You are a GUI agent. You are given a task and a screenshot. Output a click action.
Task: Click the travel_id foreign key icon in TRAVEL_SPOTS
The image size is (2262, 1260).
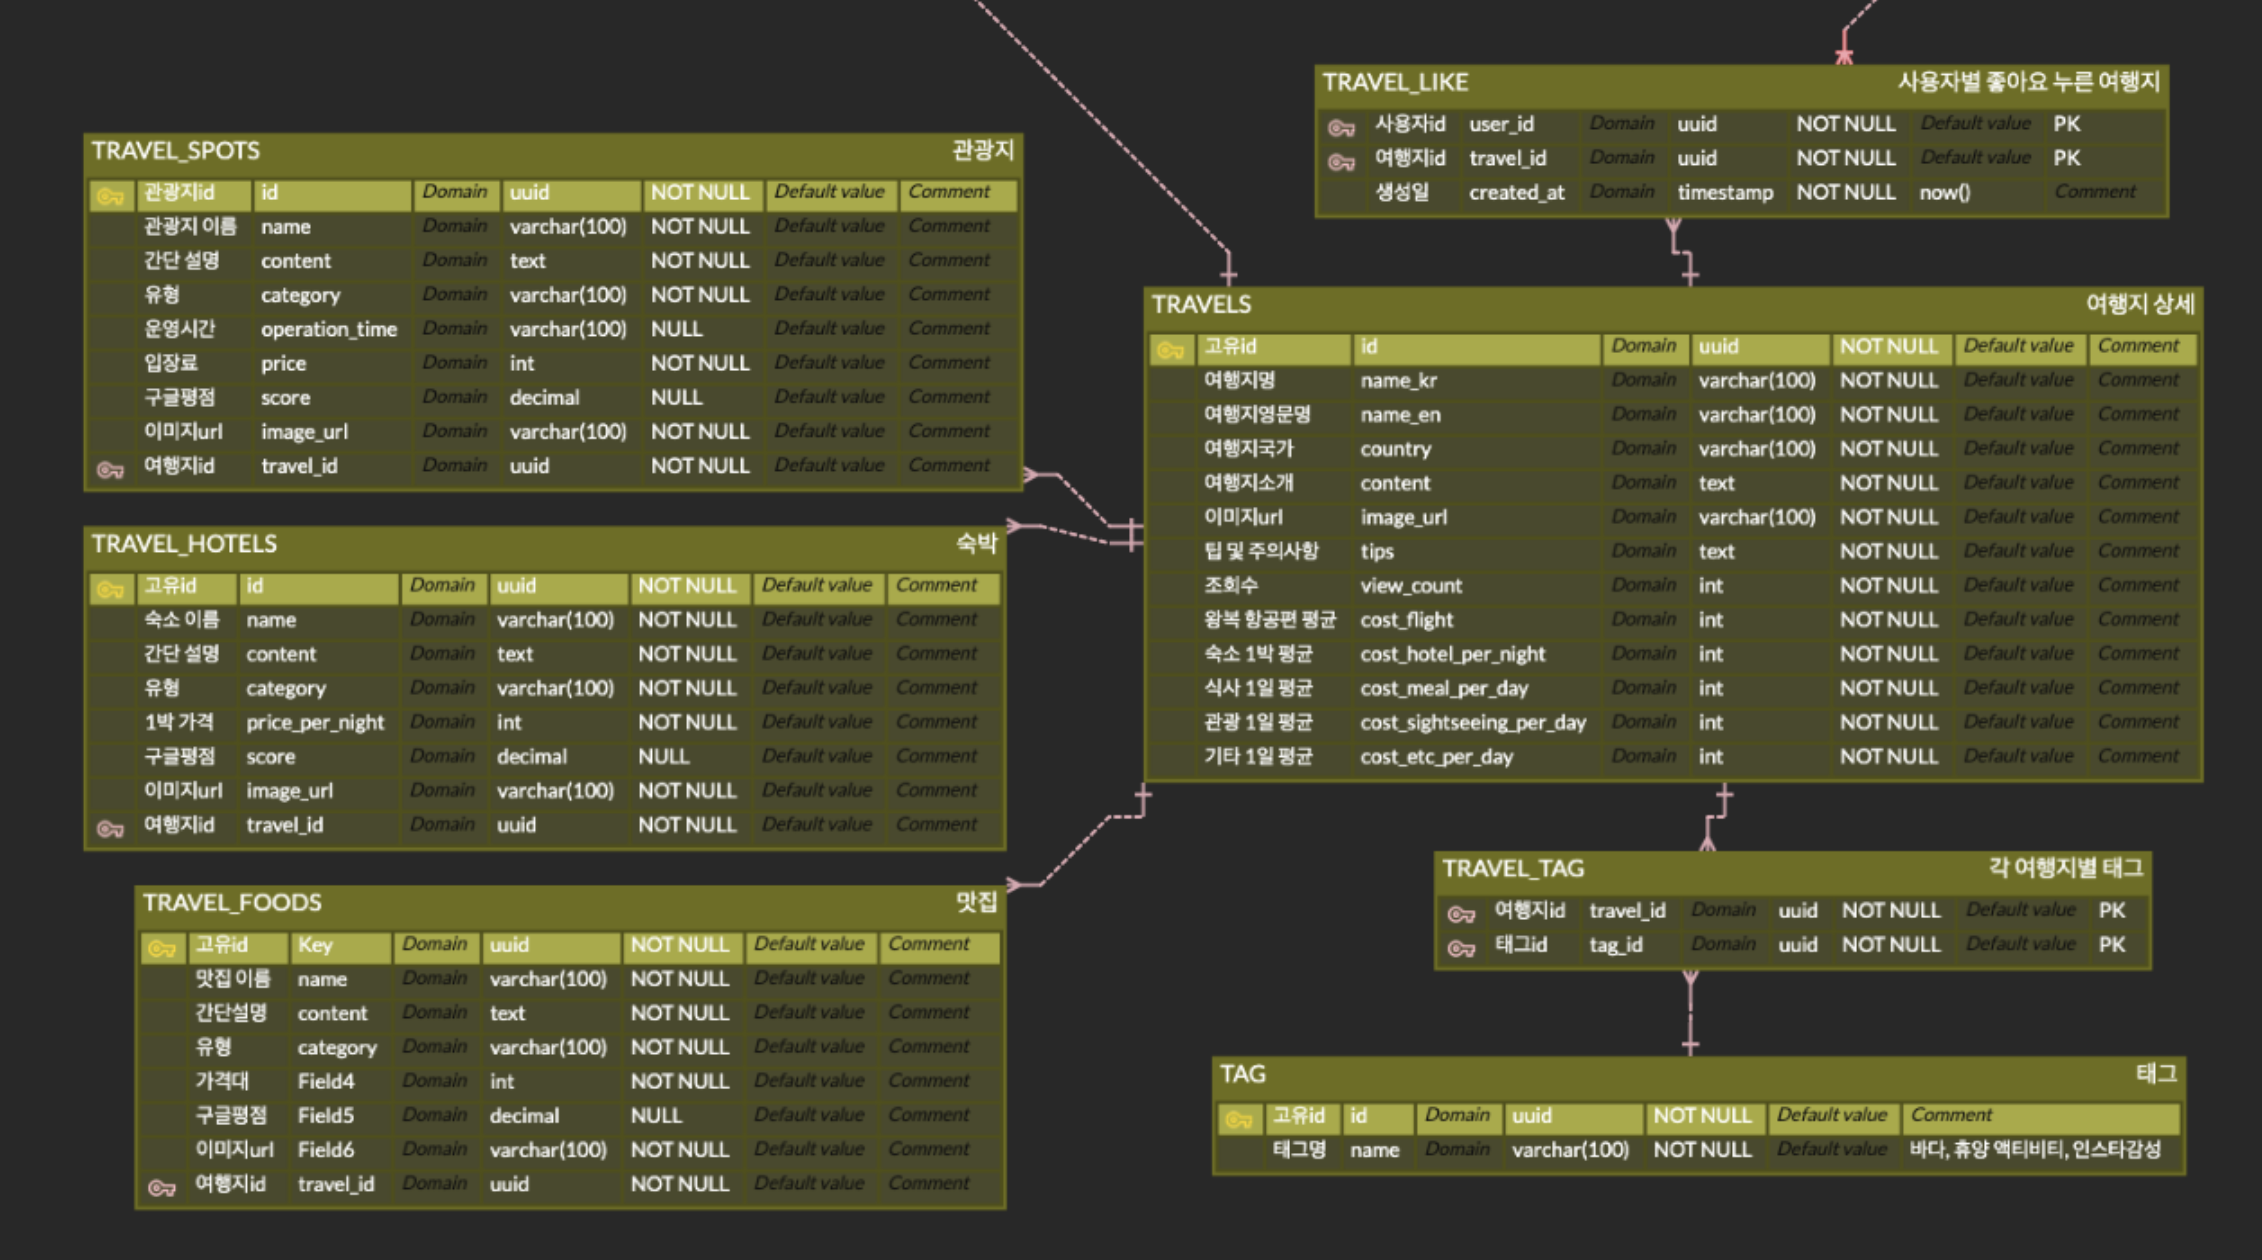pos(110,469)
